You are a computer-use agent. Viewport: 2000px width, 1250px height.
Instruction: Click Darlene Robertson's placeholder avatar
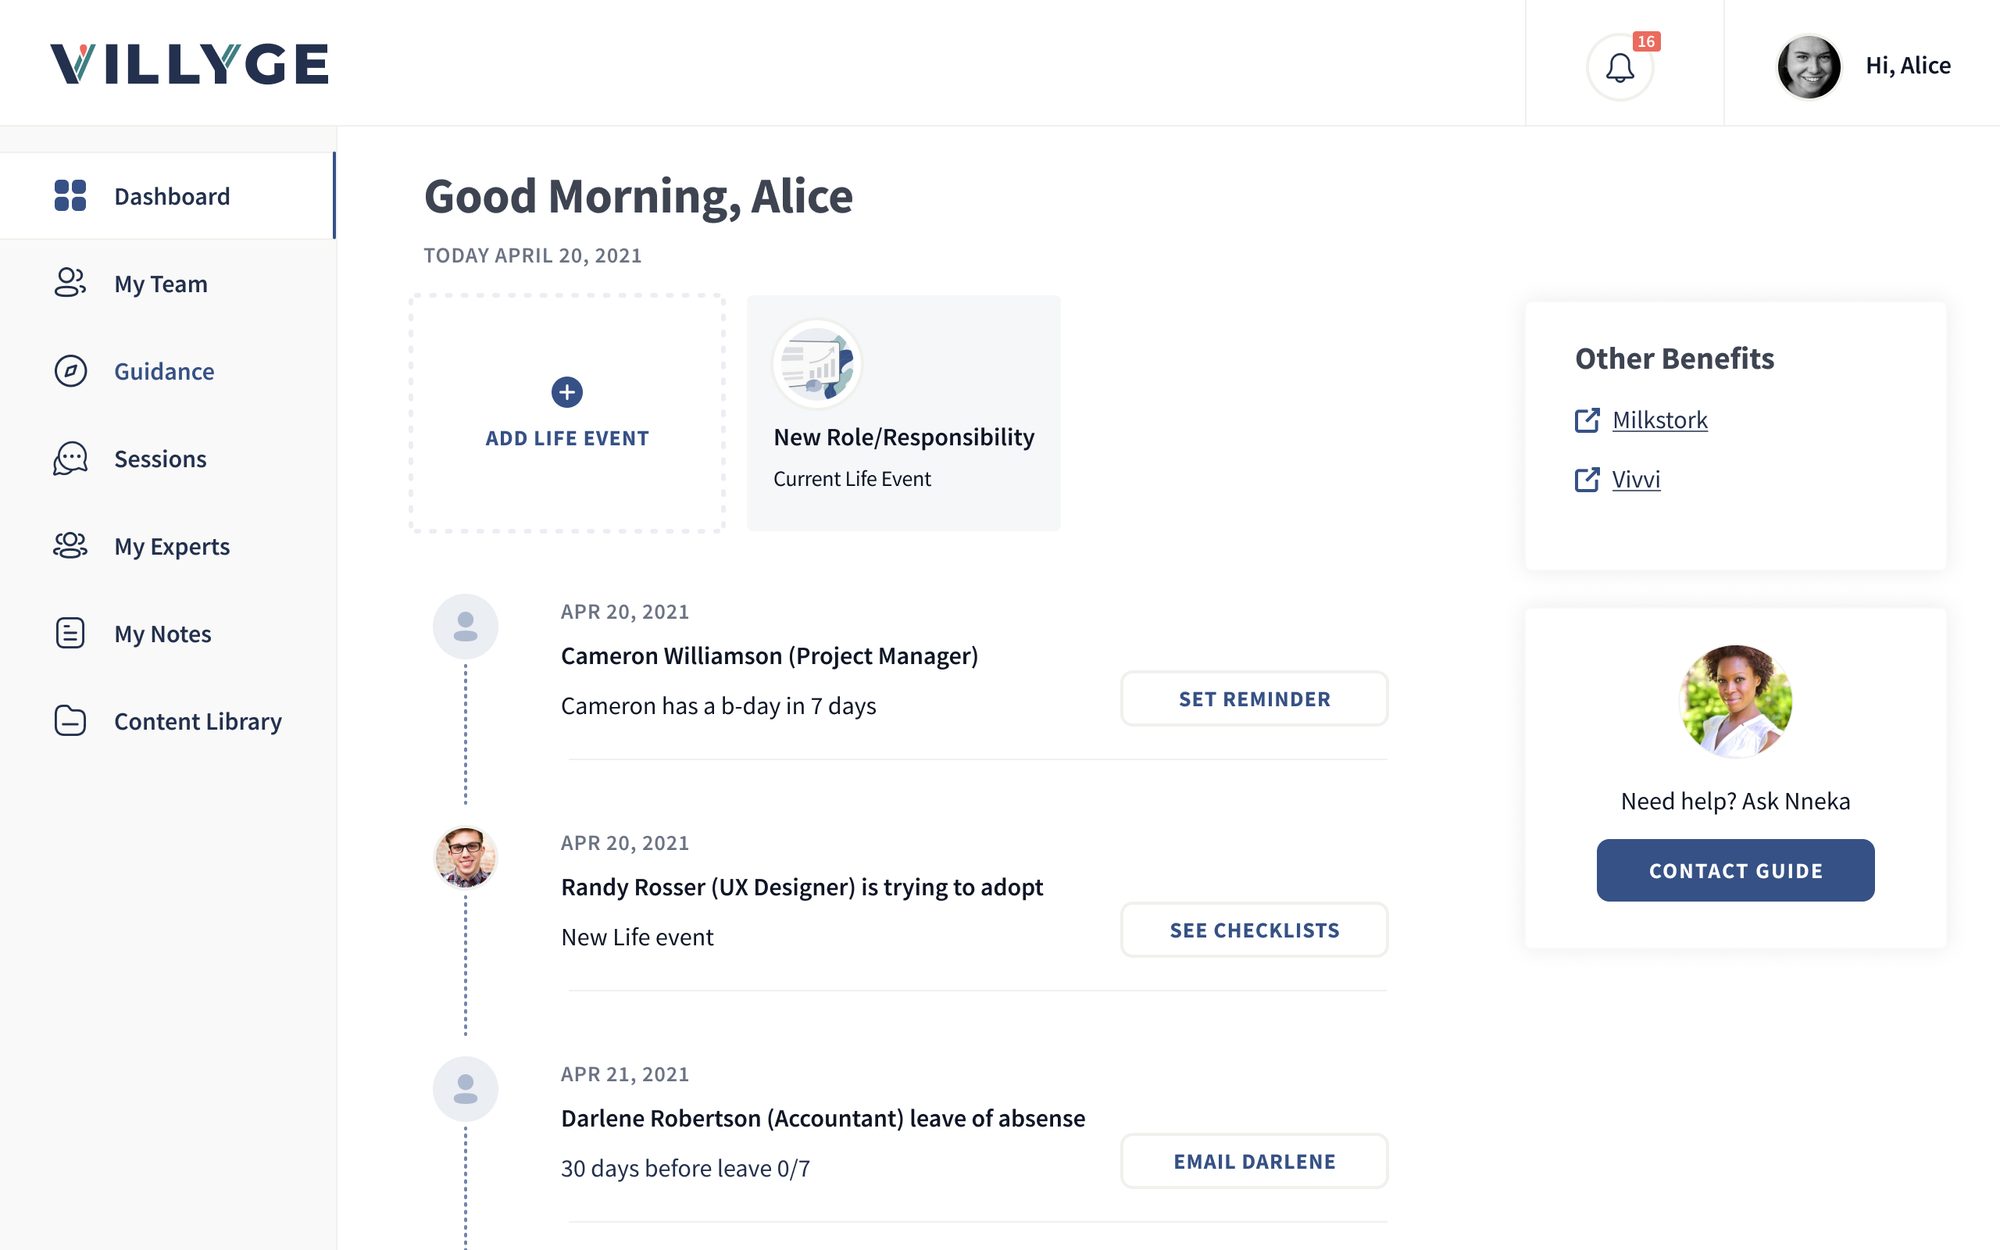click(465, 1089)
